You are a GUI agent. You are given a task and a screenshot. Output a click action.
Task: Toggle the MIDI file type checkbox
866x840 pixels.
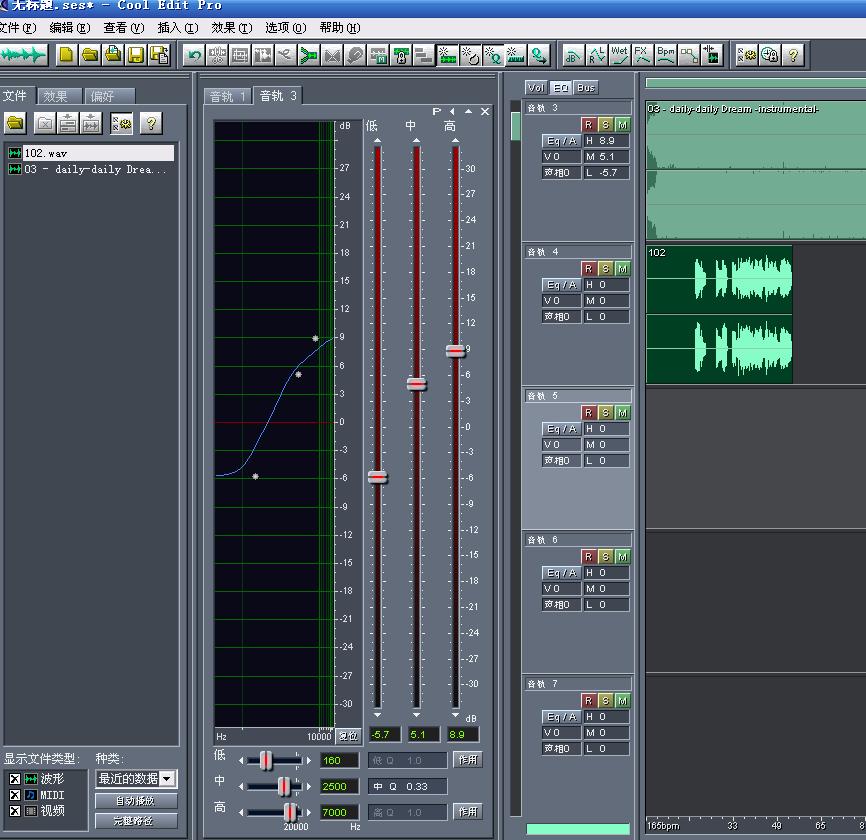[15, 795]
